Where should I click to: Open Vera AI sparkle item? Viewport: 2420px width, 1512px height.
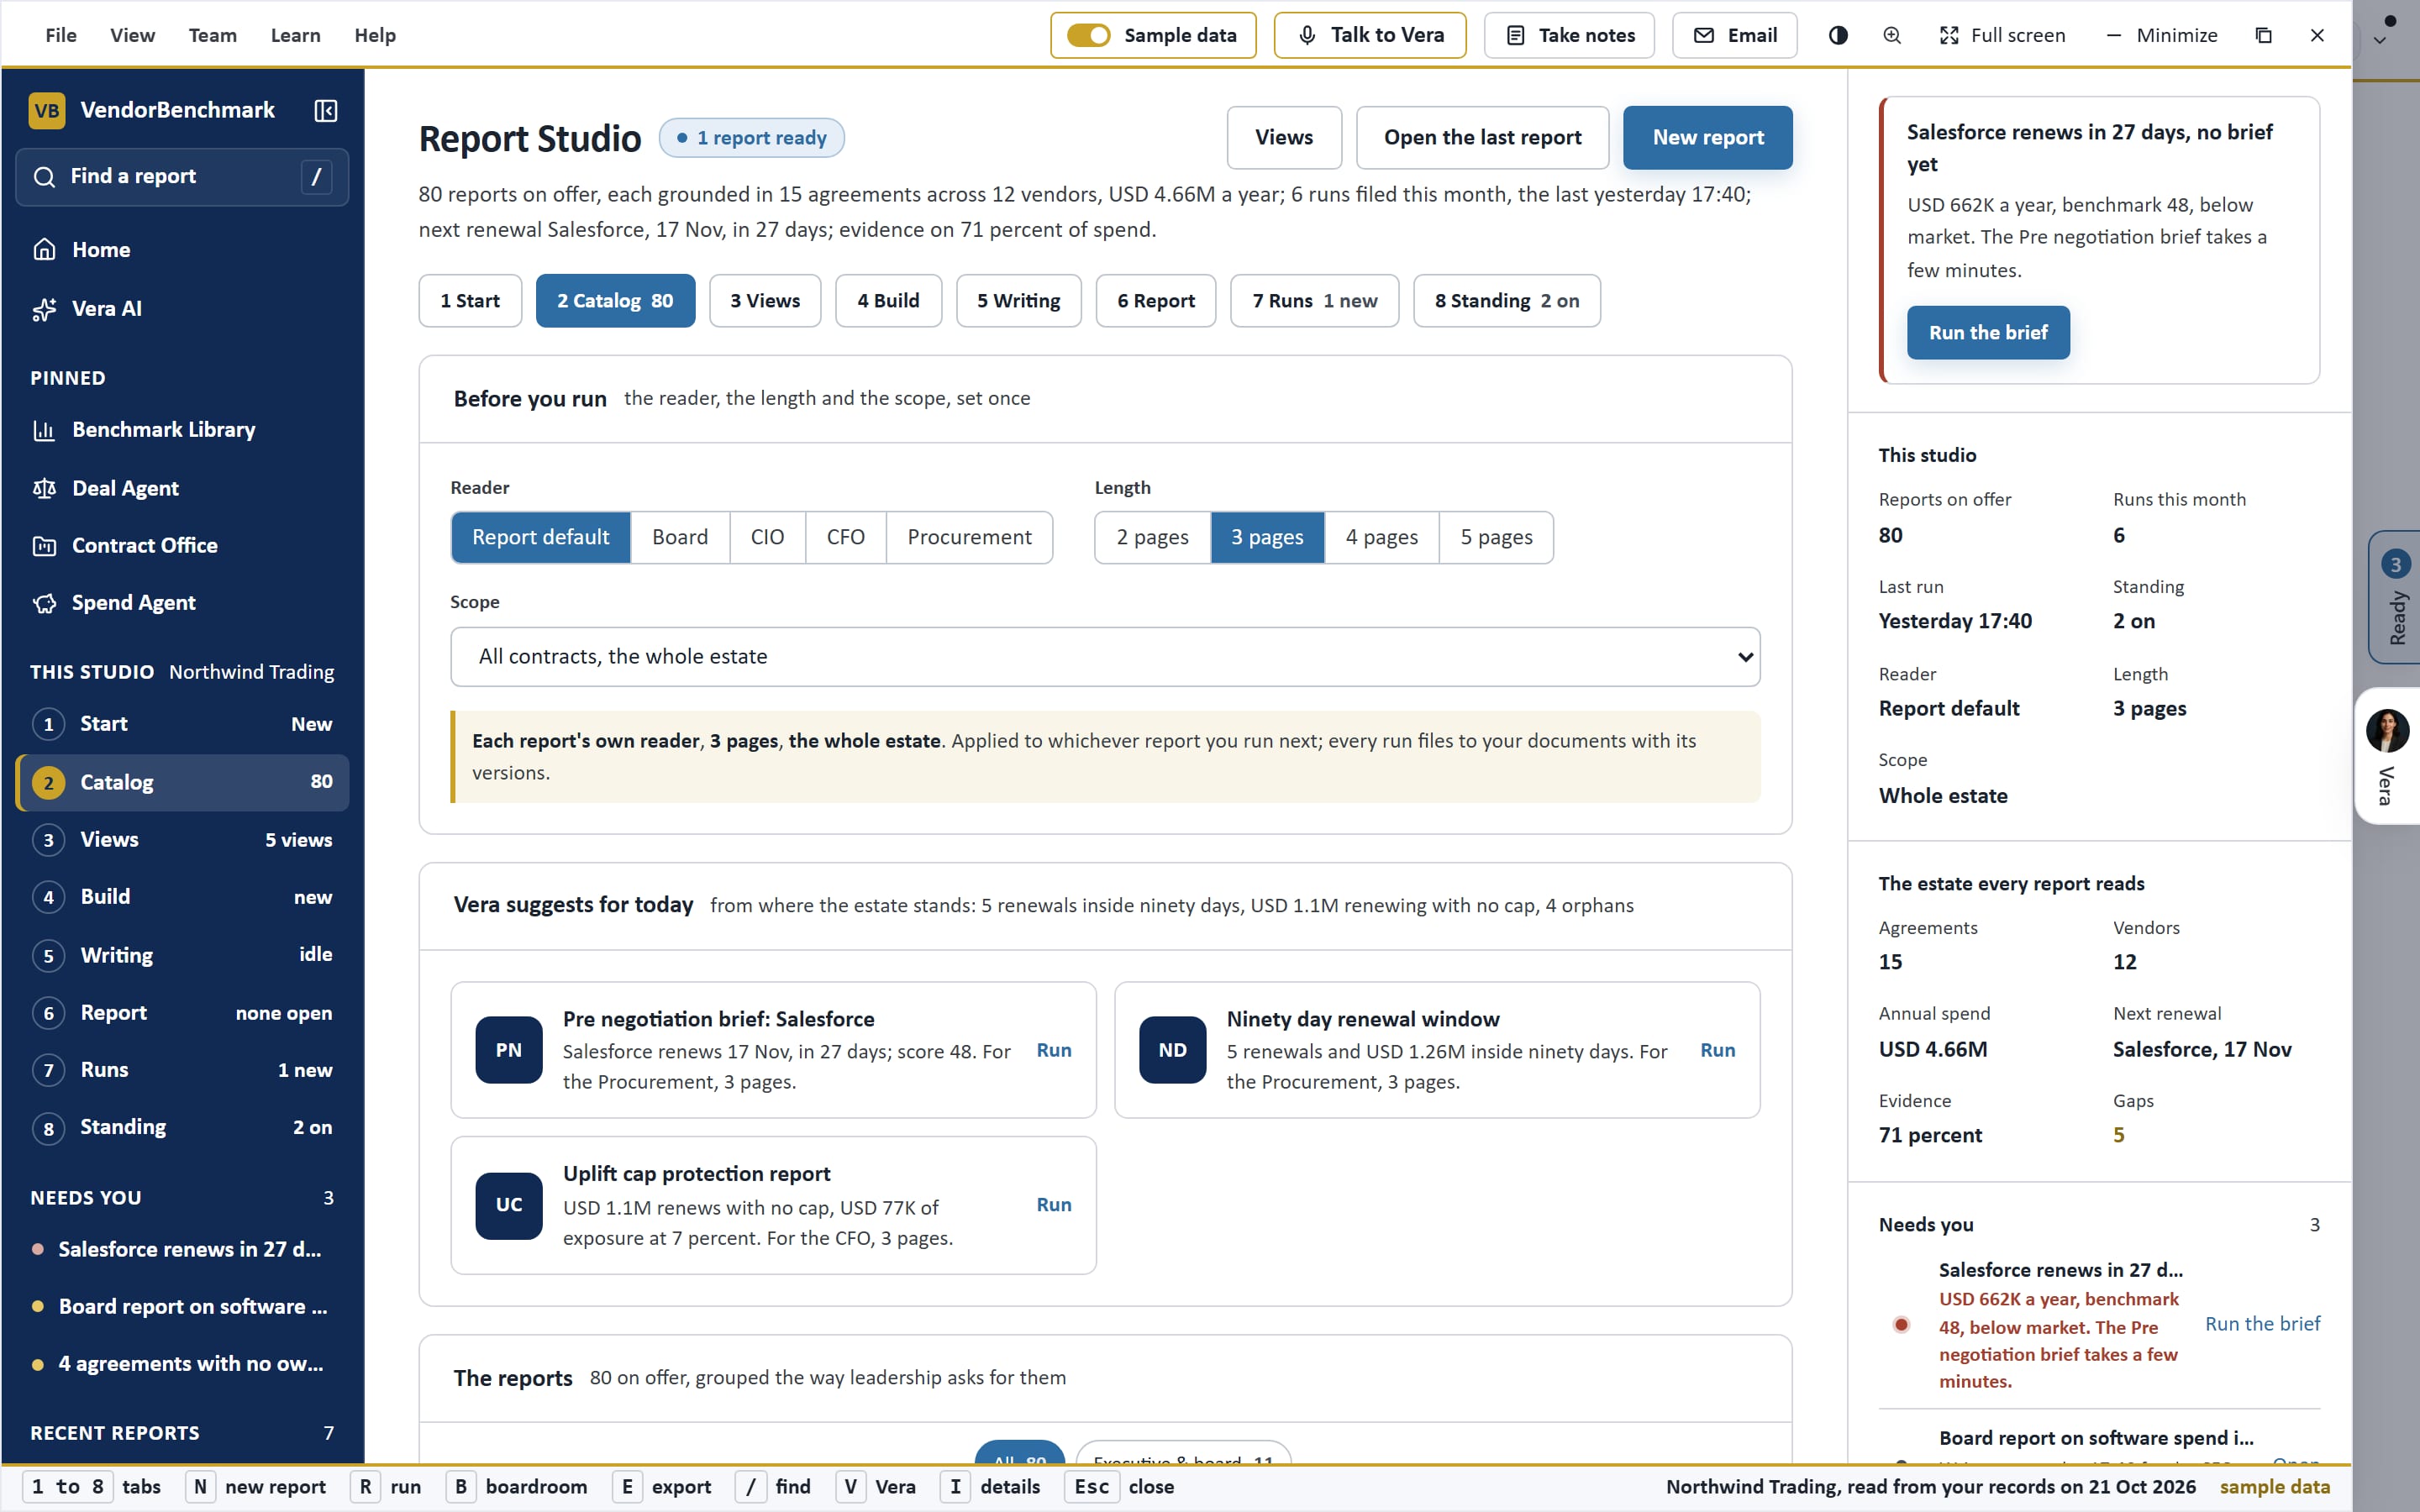click(182, 309)
